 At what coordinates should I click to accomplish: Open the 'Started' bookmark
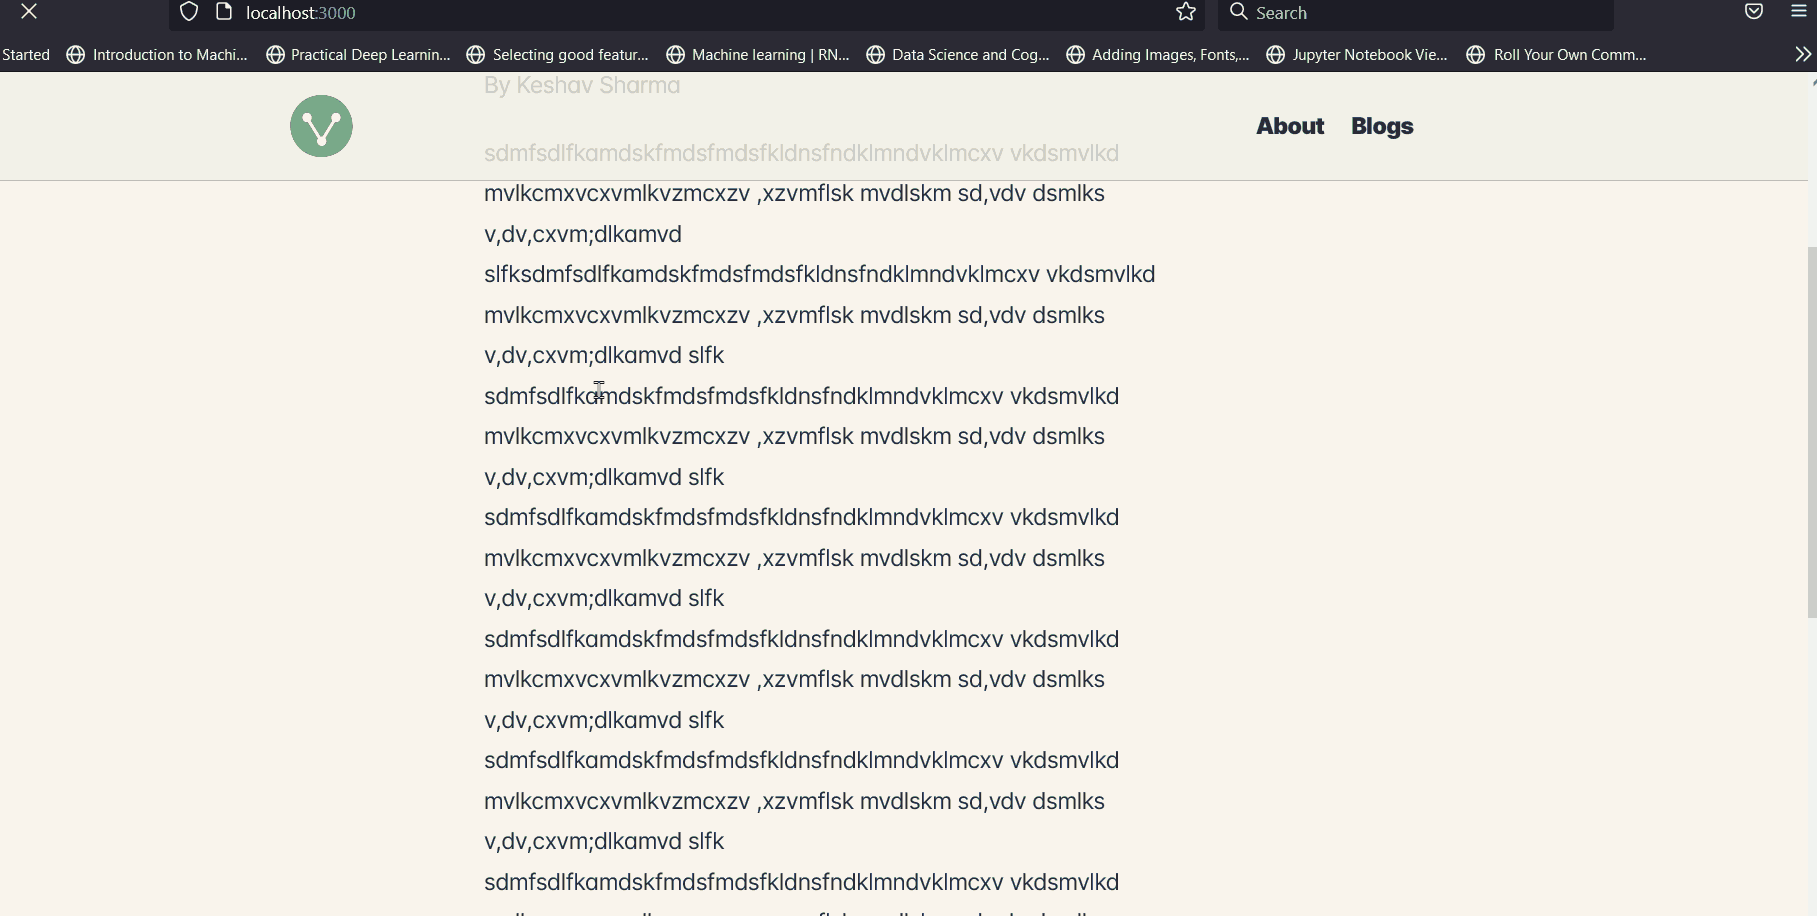26,55
